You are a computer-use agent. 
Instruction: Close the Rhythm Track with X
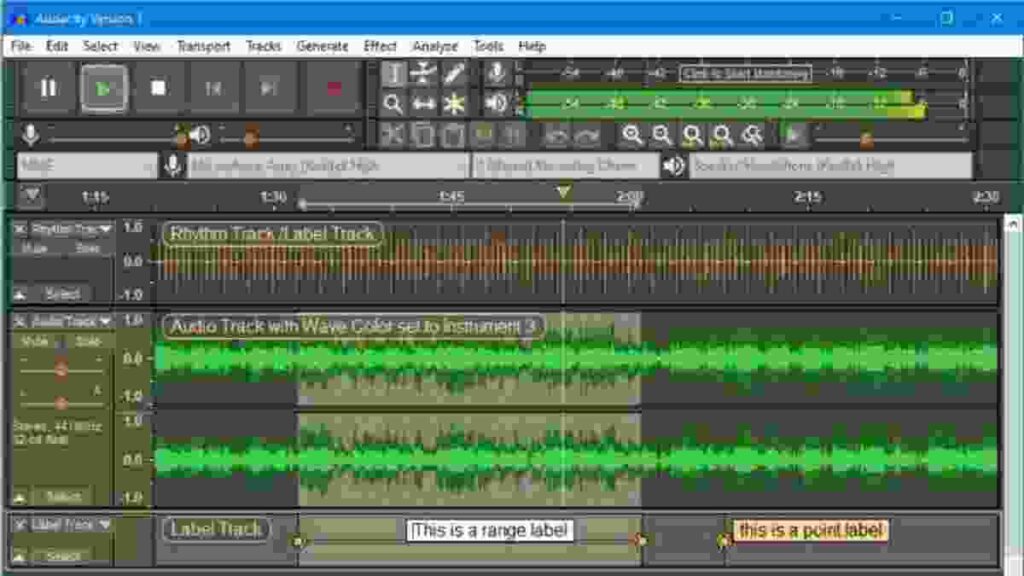(20, 229)
